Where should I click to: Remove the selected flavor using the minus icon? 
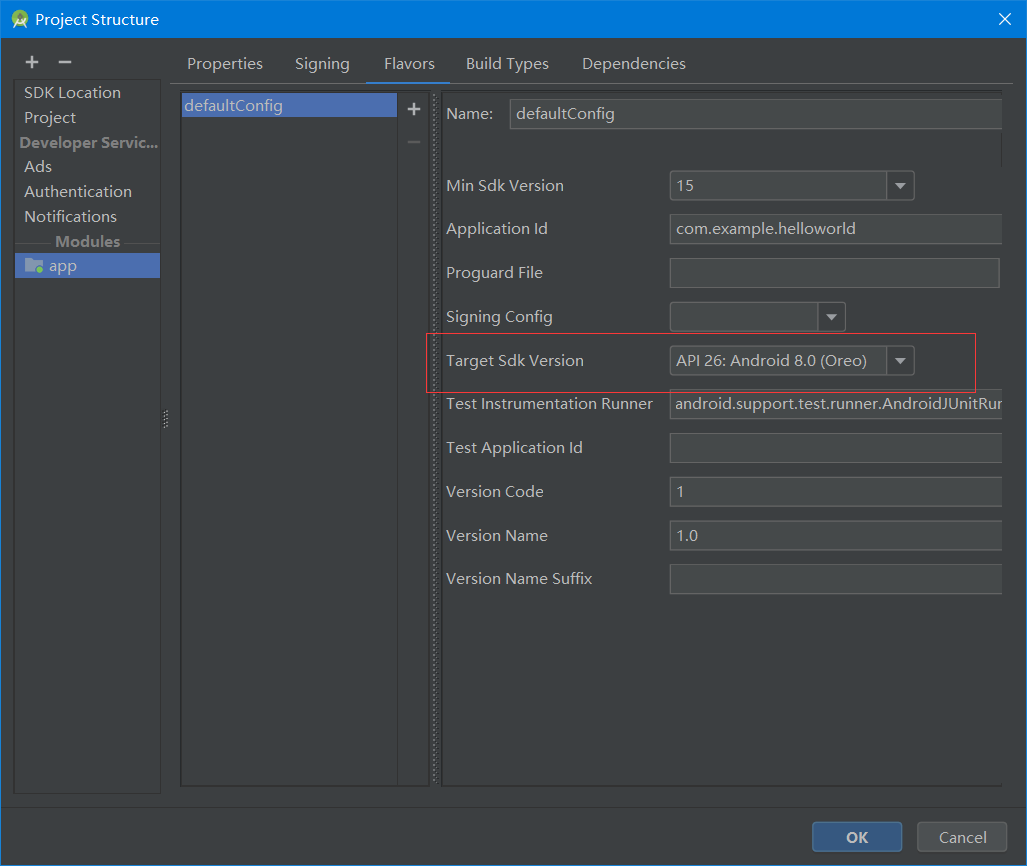click(x=413, y=141)
